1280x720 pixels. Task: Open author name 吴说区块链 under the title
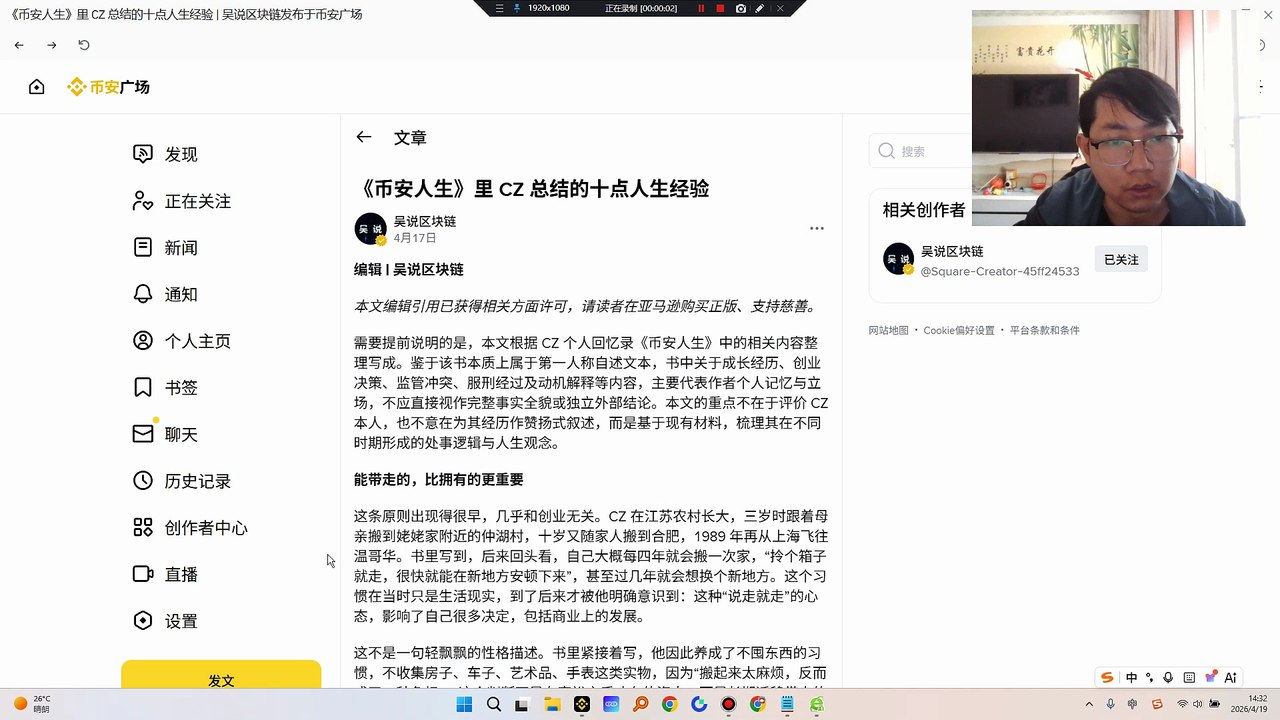tap(425, 221)
